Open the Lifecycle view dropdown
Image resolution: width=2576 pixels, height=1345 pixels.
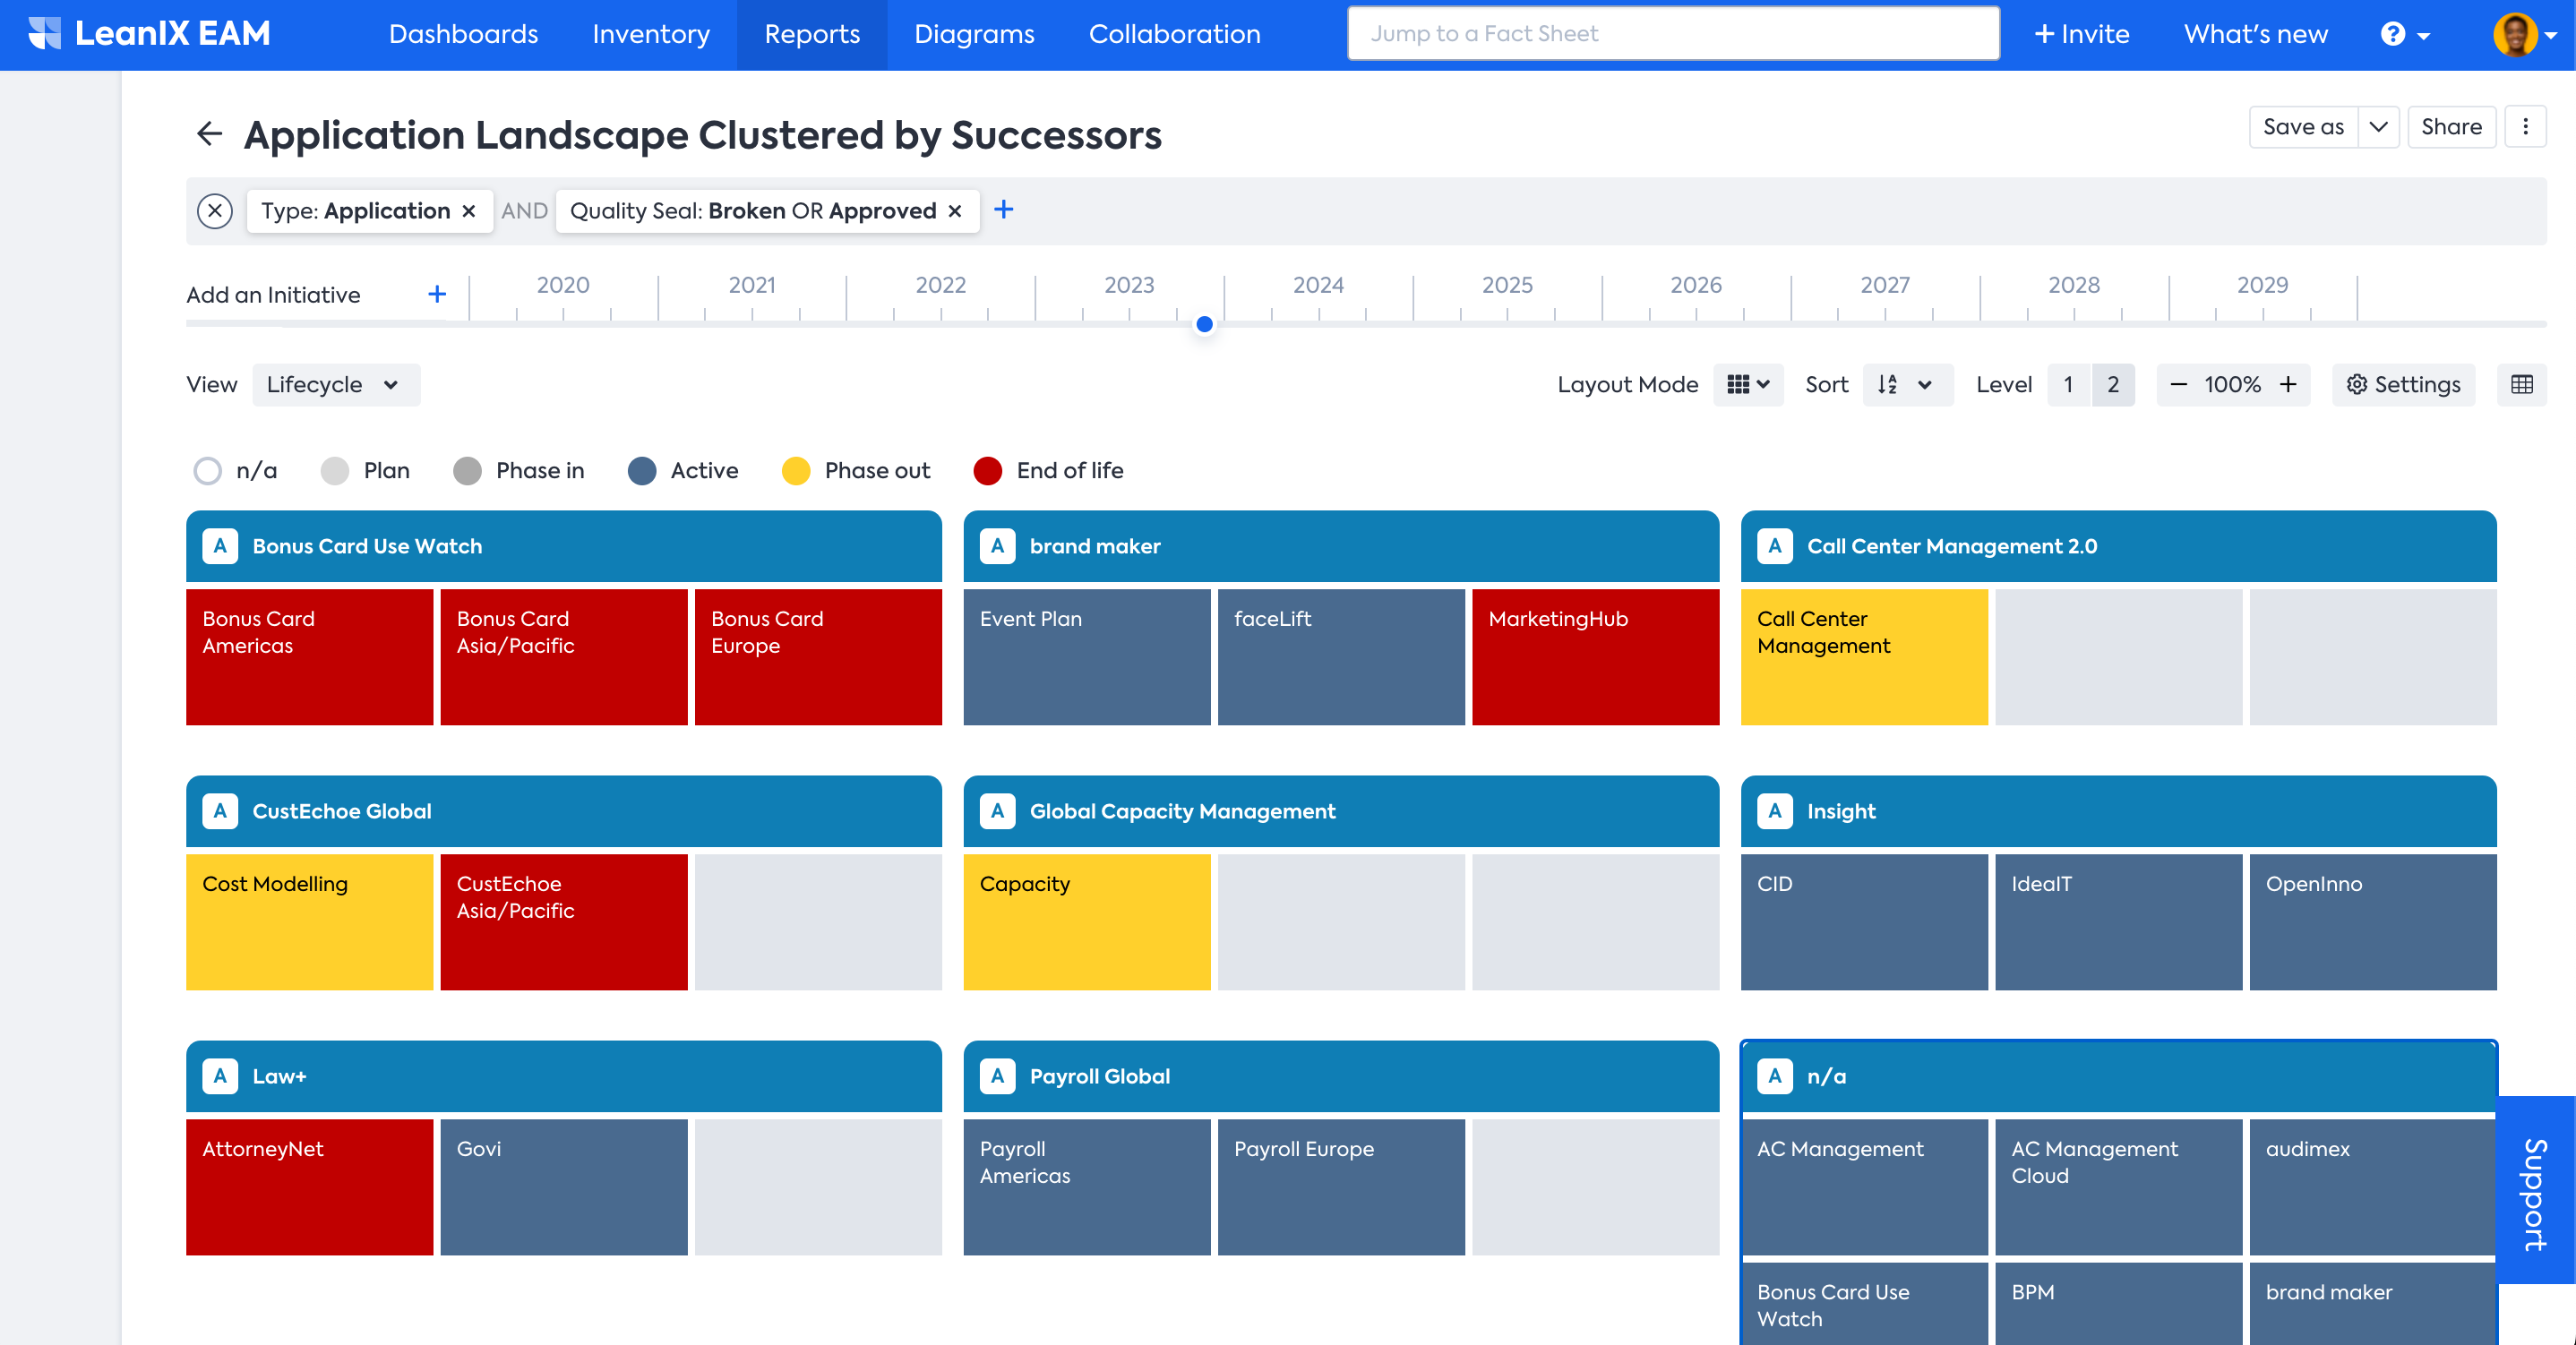click(x=336, y=384)
